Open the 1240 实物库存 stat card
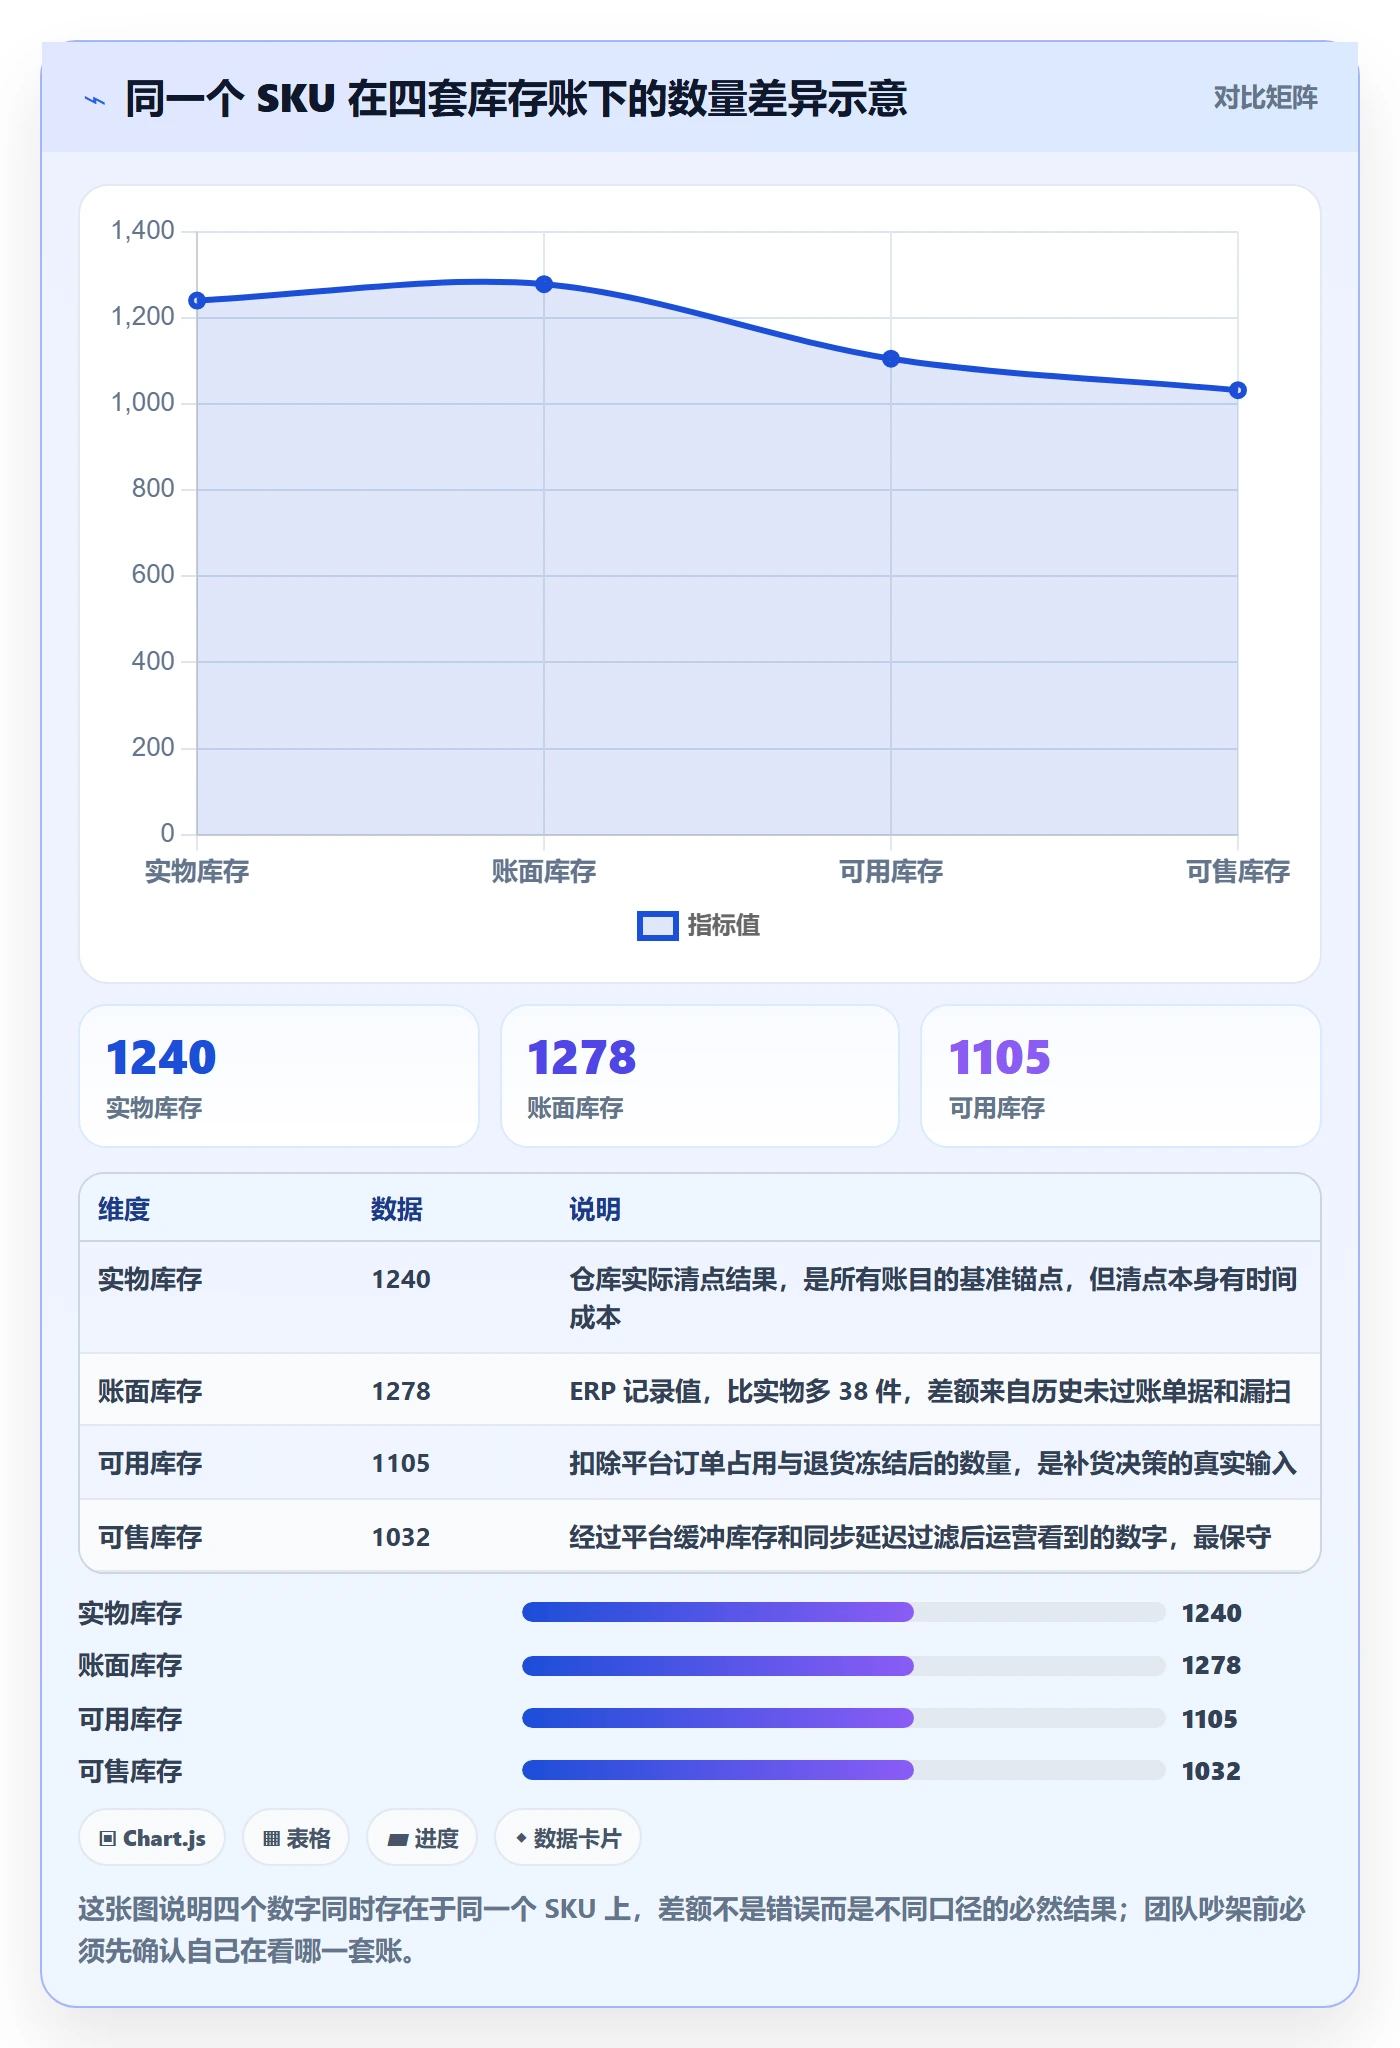Screen dimensions: 1400x2048 (x=279, y=1076)
